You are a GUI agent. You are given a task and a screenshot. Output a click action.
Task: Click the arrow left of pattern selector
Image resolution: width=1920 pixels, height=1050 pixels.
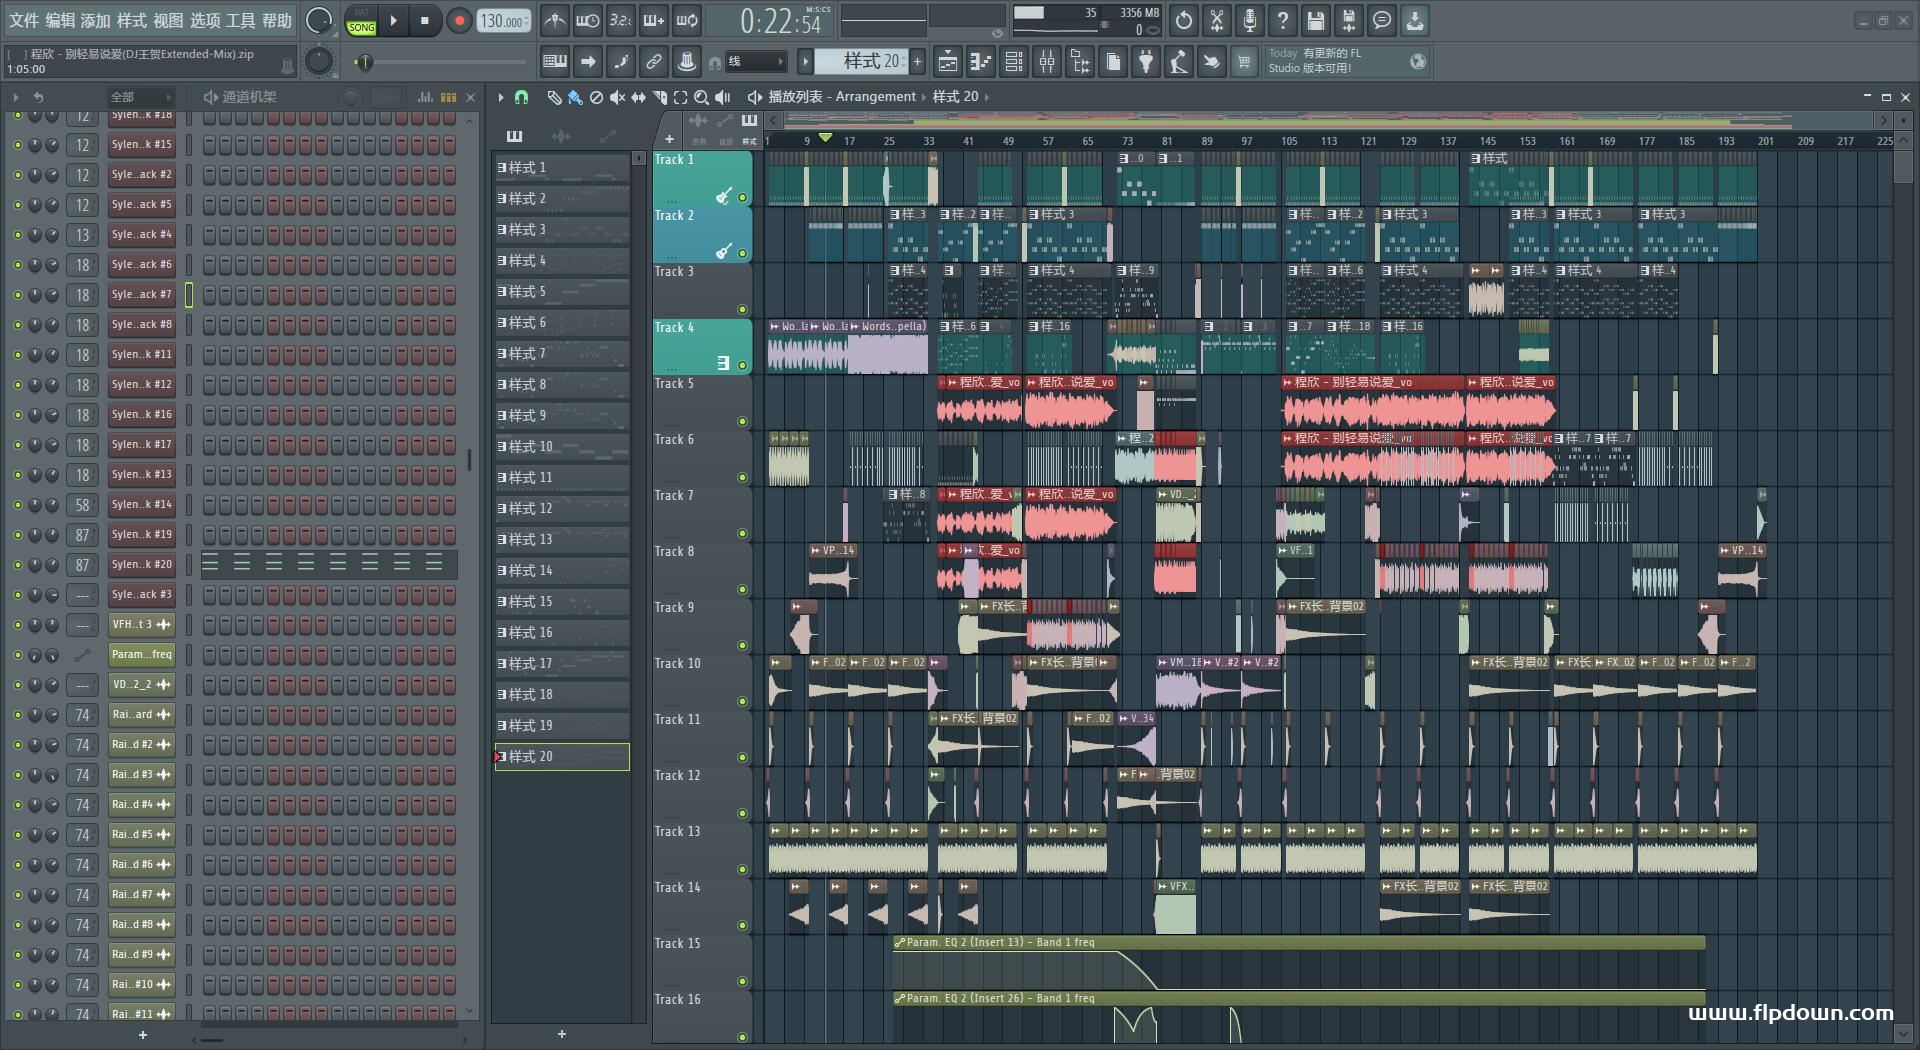805,62
